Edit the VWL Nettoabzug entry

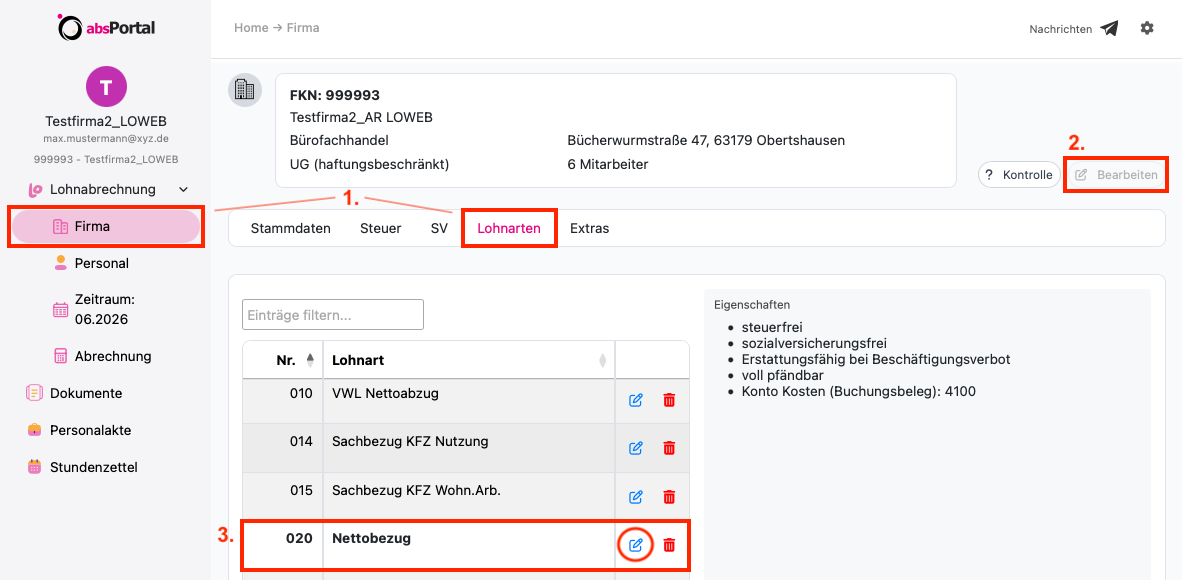coord(635,400)
